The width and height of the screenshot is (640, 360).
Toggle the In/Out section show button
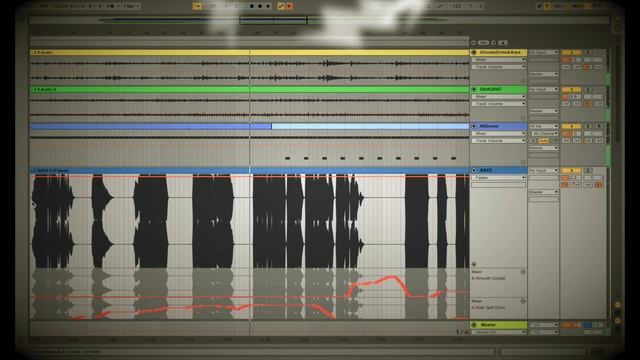618,305
